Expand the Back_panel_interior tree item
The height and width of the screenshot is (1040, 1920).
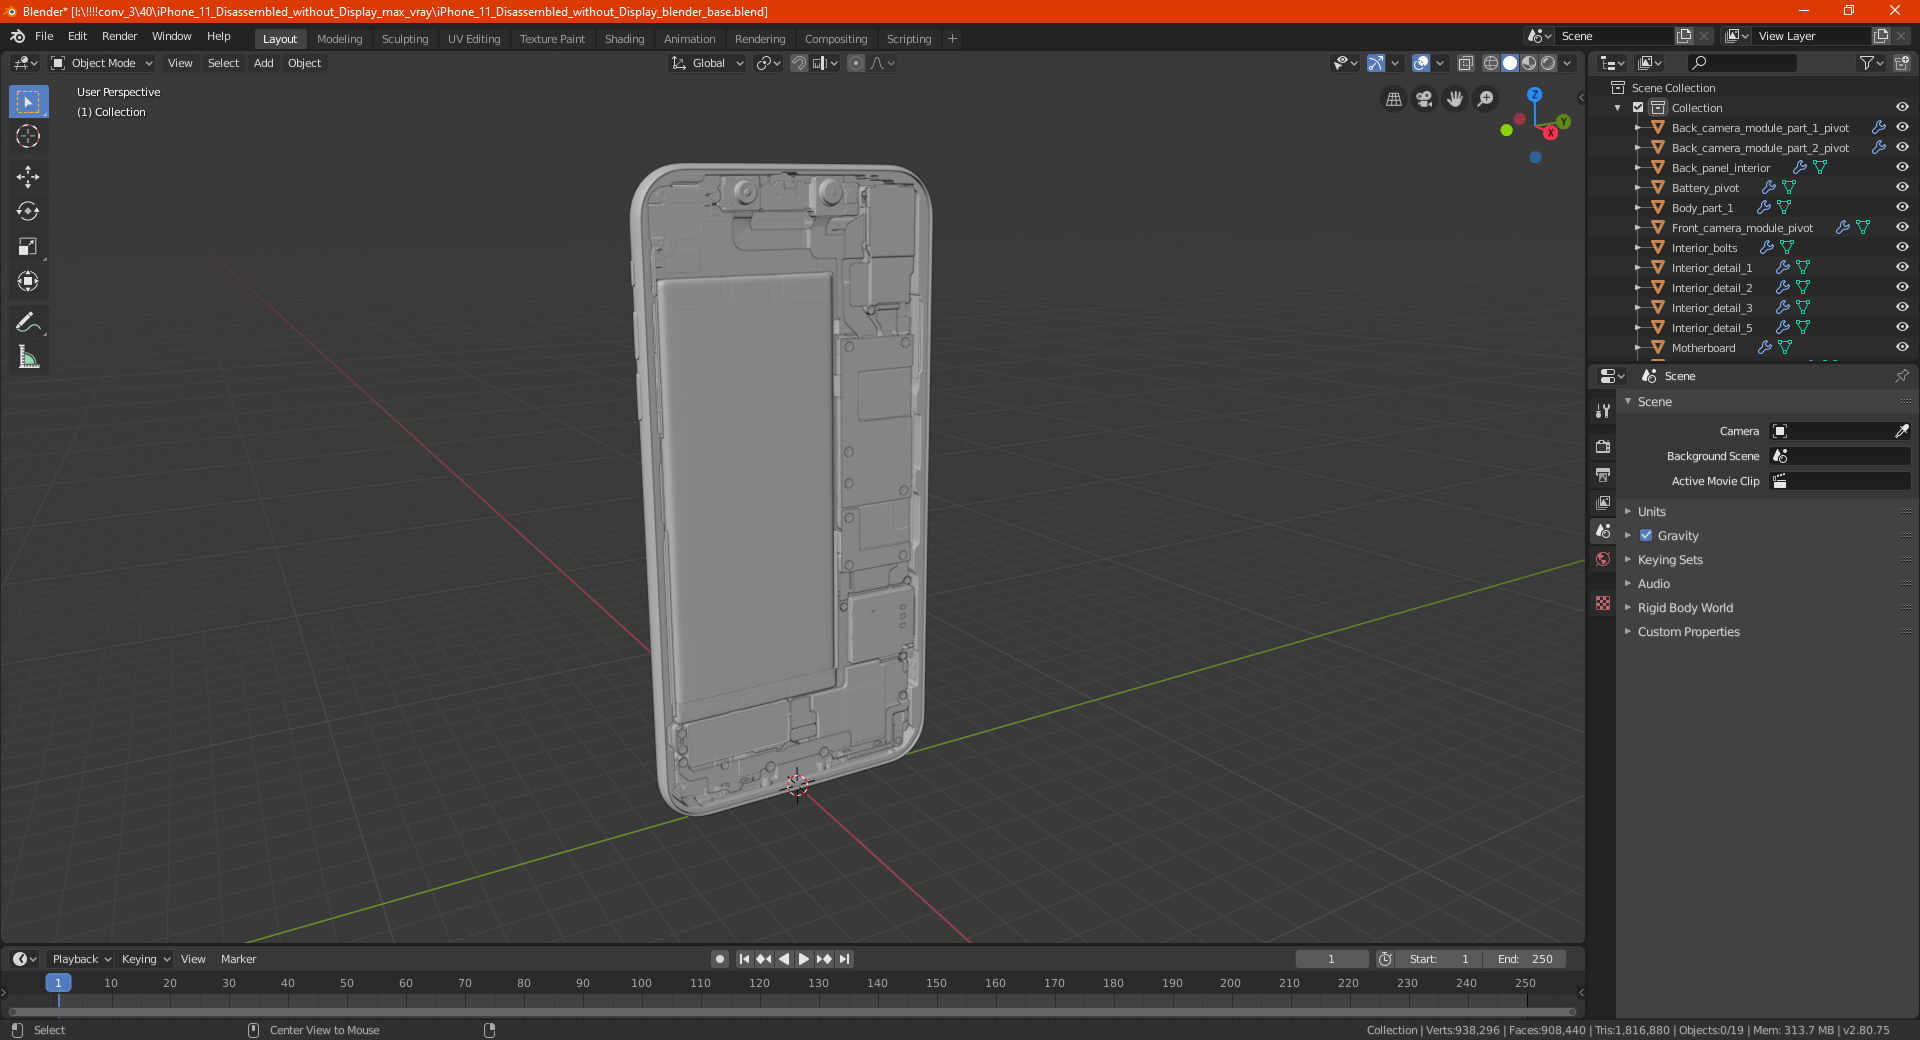(1638, 168)
